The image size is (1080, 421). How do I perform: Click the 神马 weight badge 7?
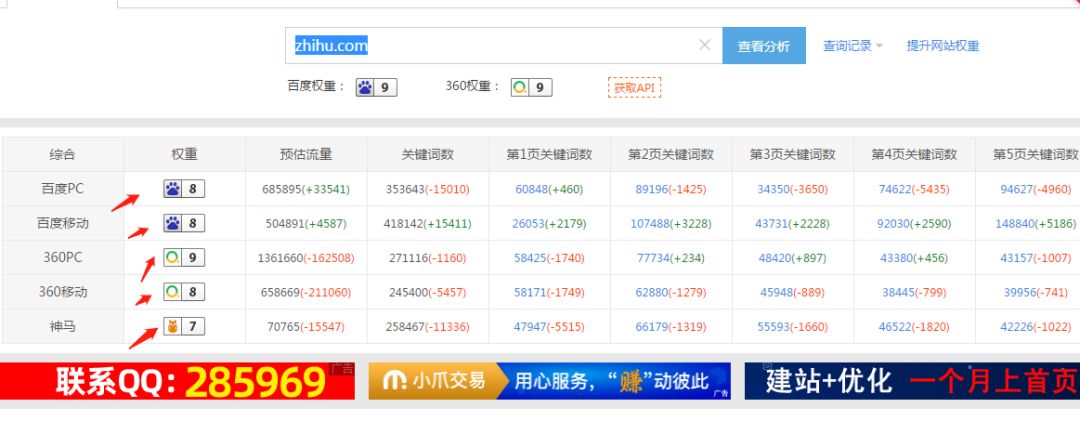point(184,327)
